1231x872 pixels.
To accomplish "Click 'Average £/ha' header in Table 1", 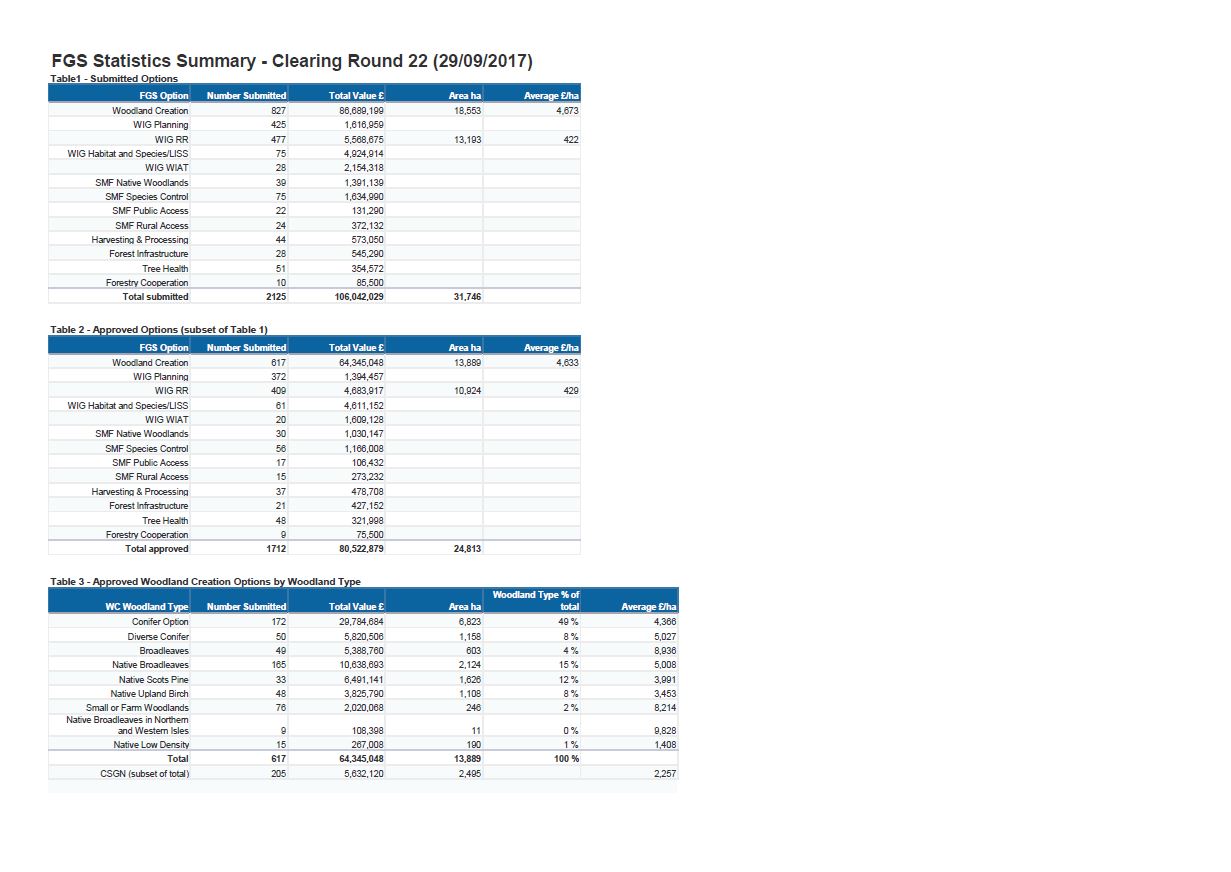I will 551,96.
